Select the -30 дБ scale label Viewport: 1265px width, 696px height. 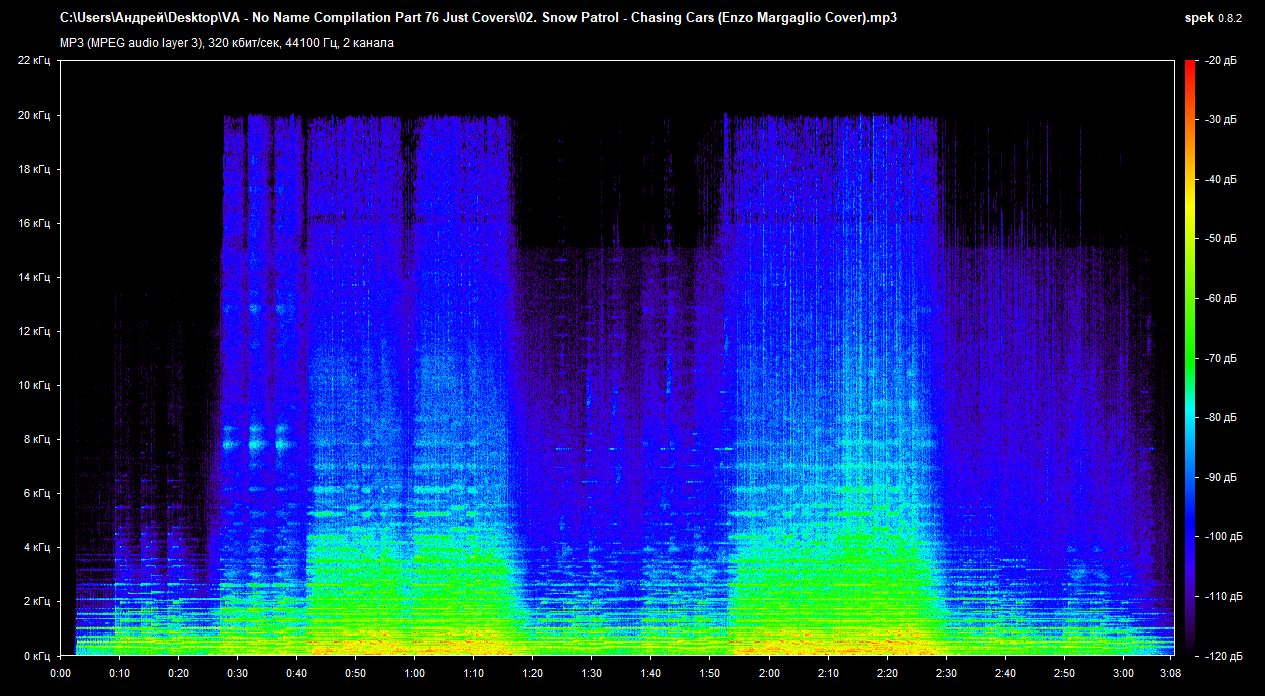point(1221,120)
